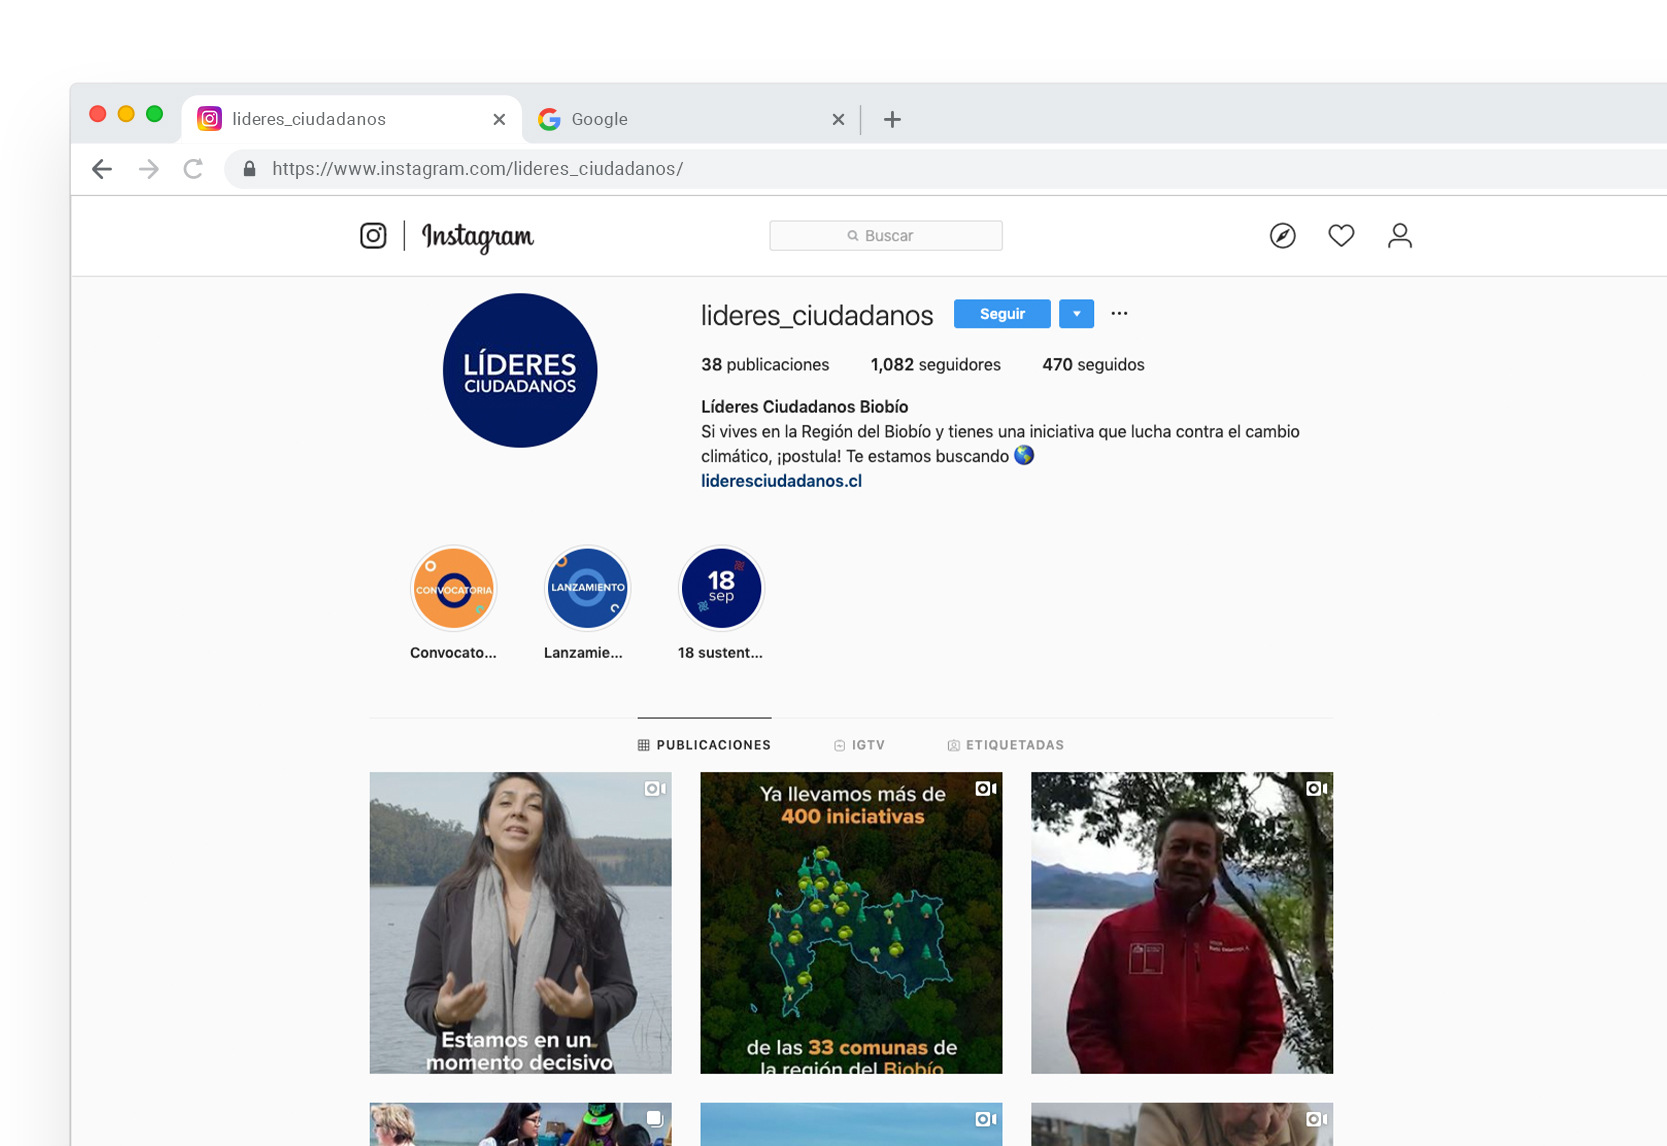Open the Lanzamiento story highlight
The width and height of the screenshot is (1667, 1146).
coord(587,588)
